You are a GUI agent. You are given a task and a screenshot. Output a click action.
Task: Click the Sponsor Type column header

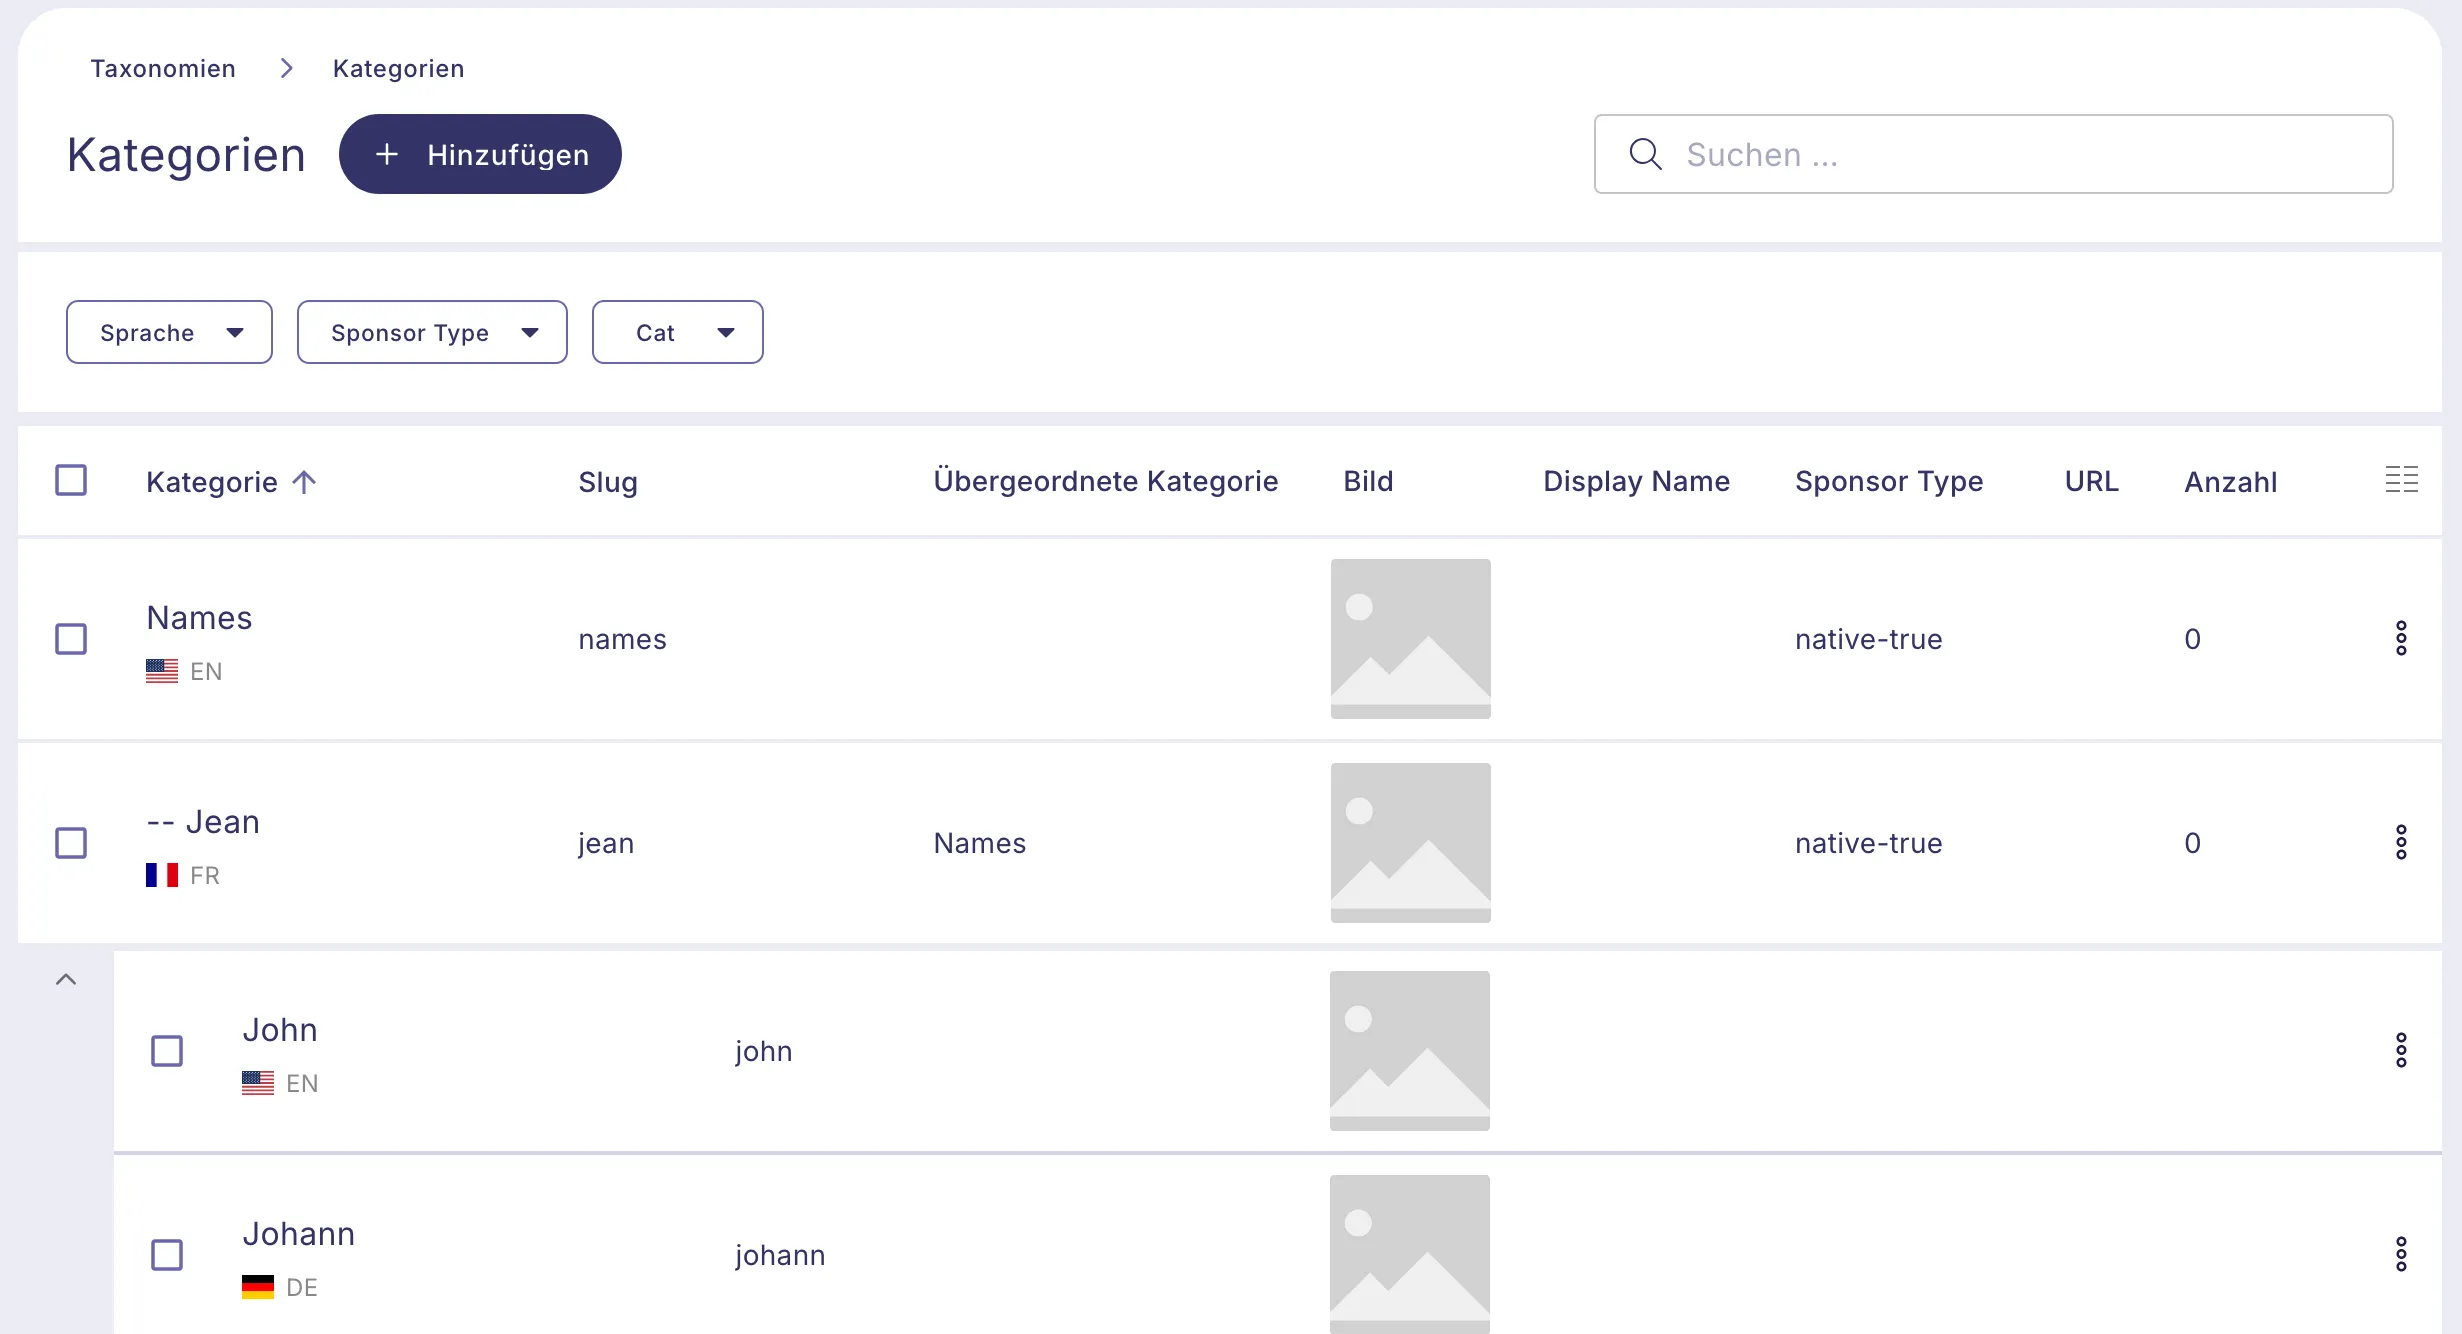pos(1889,481)
